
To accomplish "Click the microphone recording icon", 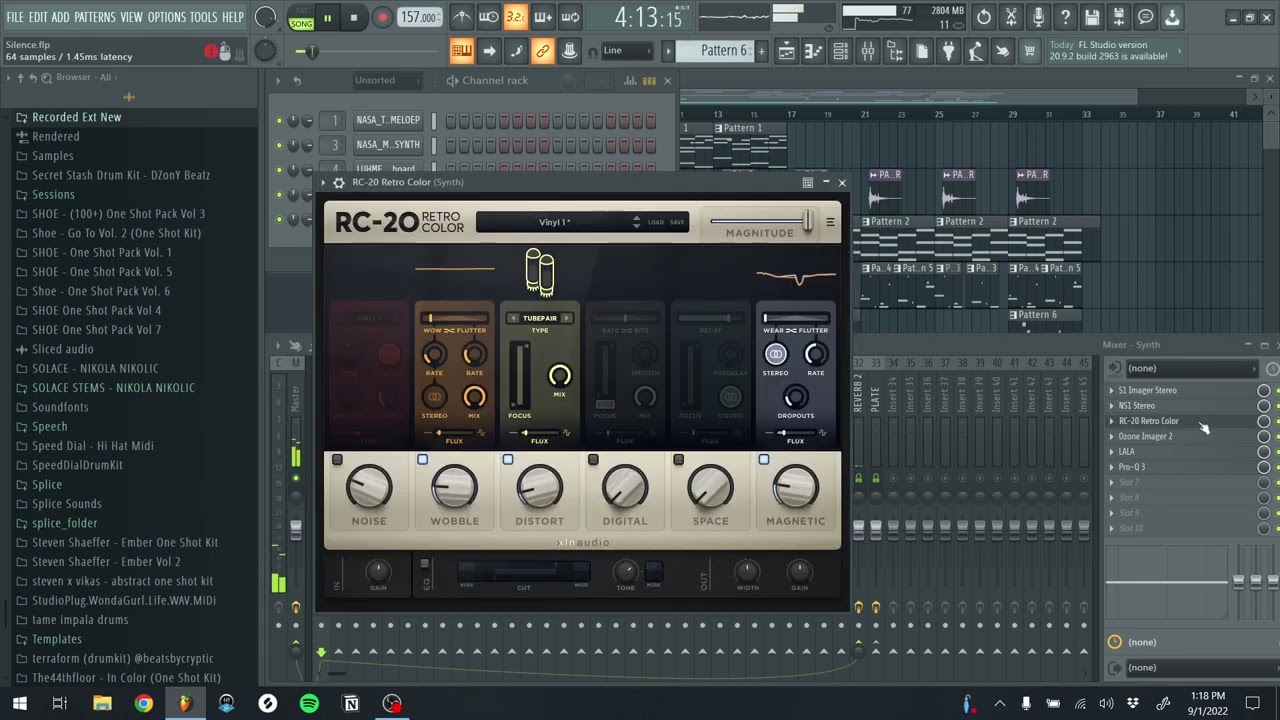I will tap(1038, 17).
